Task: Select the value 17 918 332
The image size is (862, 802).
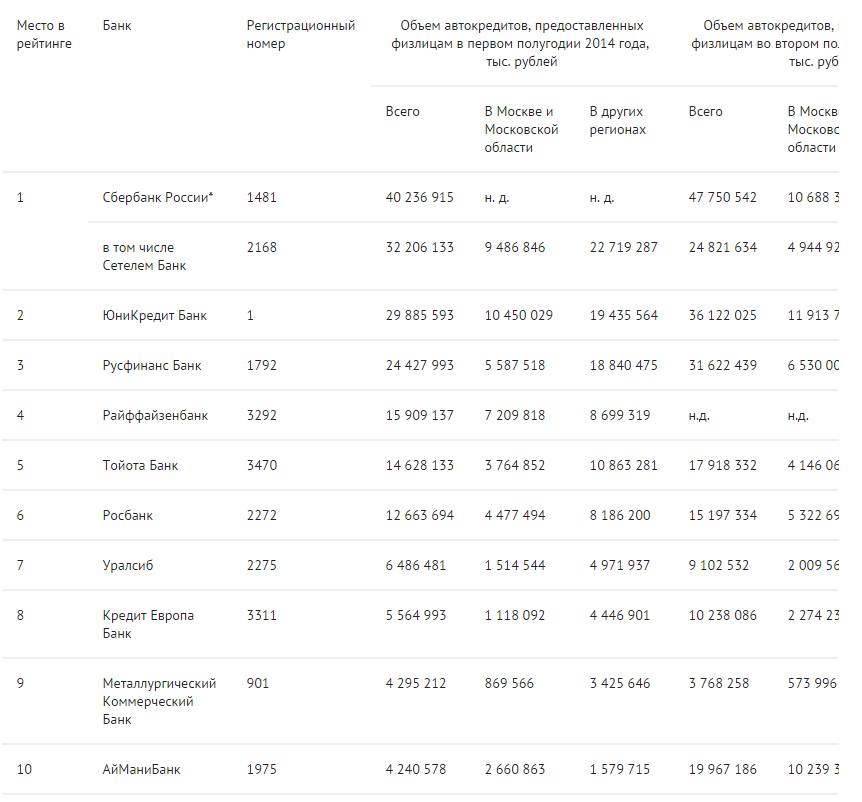Action: coord(722,466)
